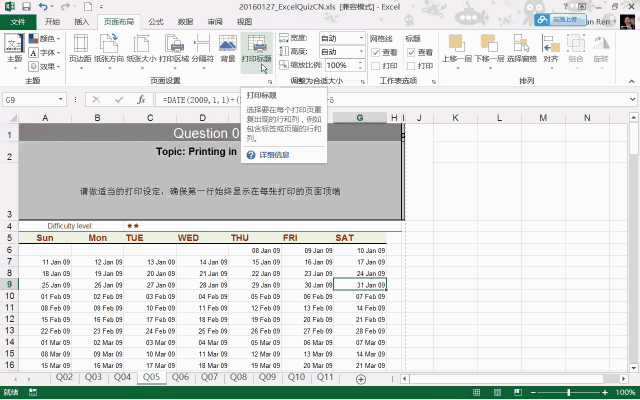640x400 pixels.
Task: Click the zoom slider in status bar
Action: [569, 393]
